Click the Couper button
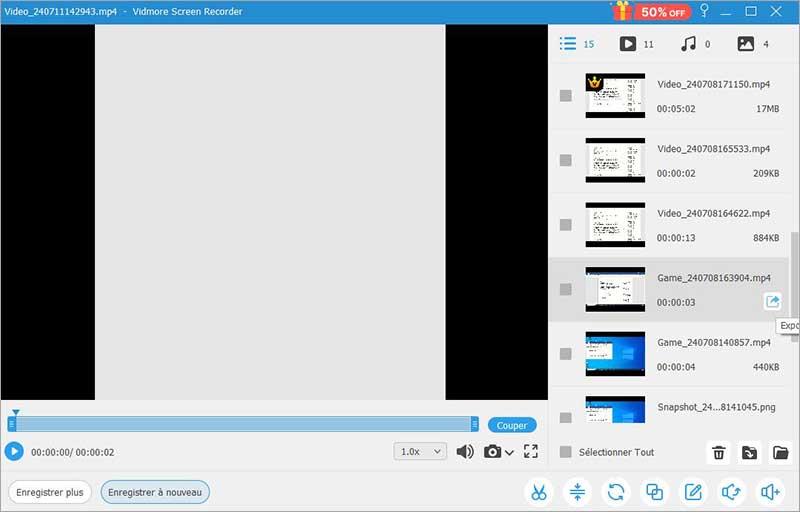Screen dimensions: 800x512 tap(512, 425)
